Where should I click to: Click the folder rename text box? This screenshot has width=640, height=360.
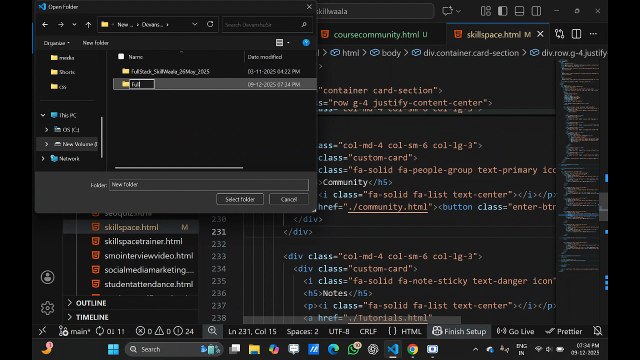(x=142, y=84)
